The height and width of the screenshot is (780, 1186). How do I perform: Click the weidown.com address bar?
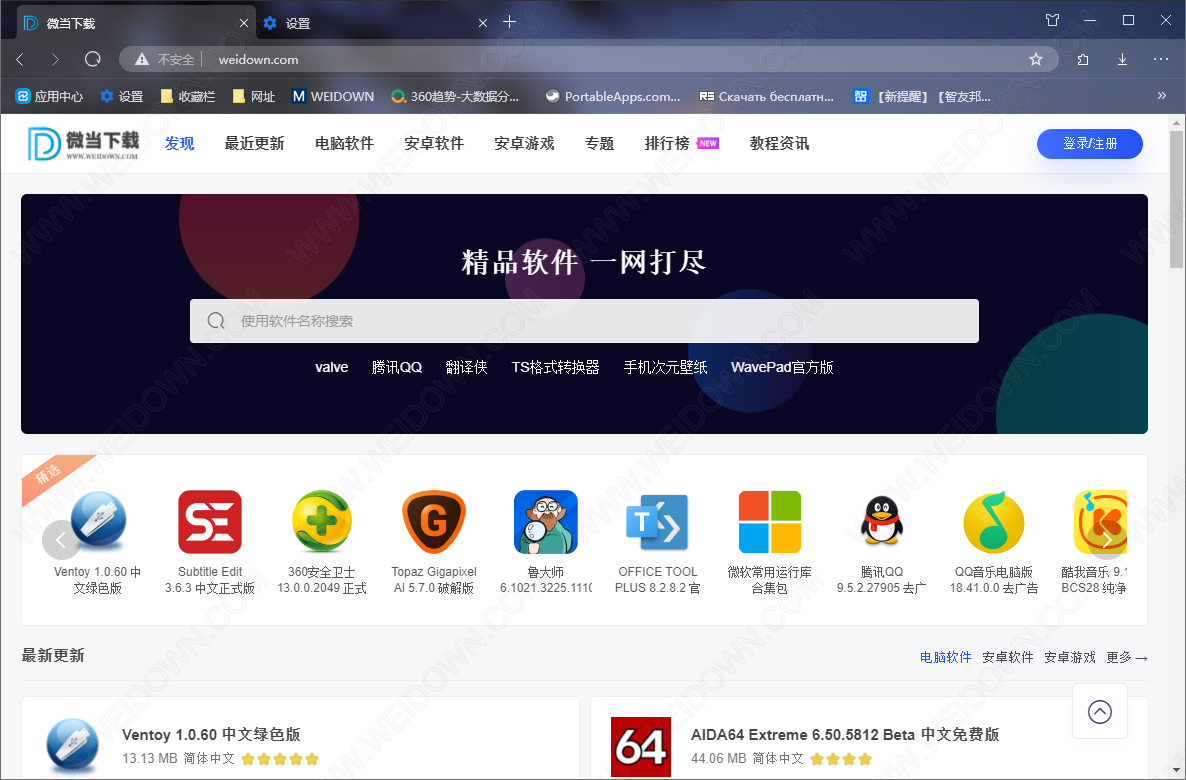(586, 59)
